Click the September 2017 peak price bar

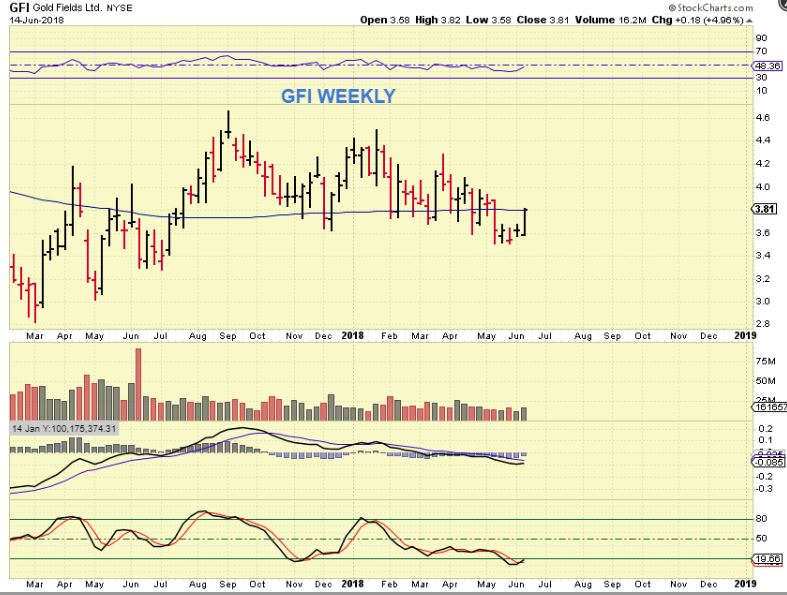(x=228, y=125)
